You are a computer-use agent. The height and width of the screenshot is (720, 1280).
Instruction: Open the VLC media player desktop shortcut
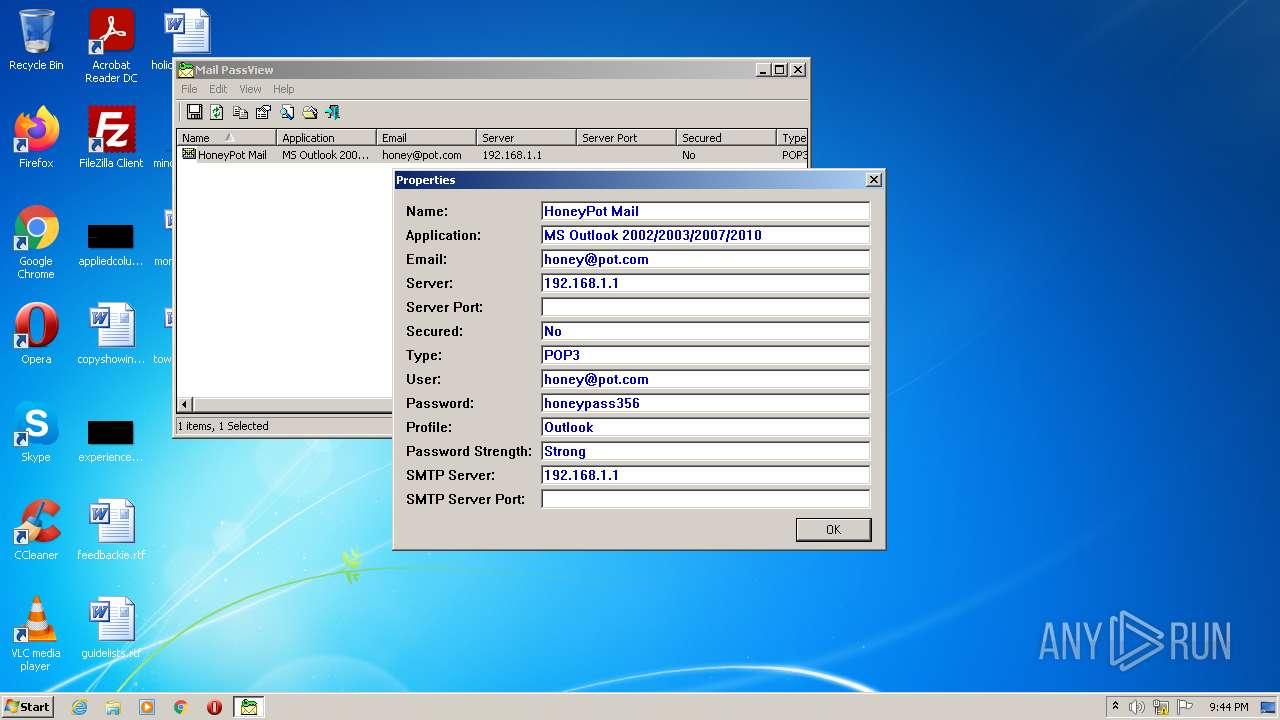click(x=36, y=634)
